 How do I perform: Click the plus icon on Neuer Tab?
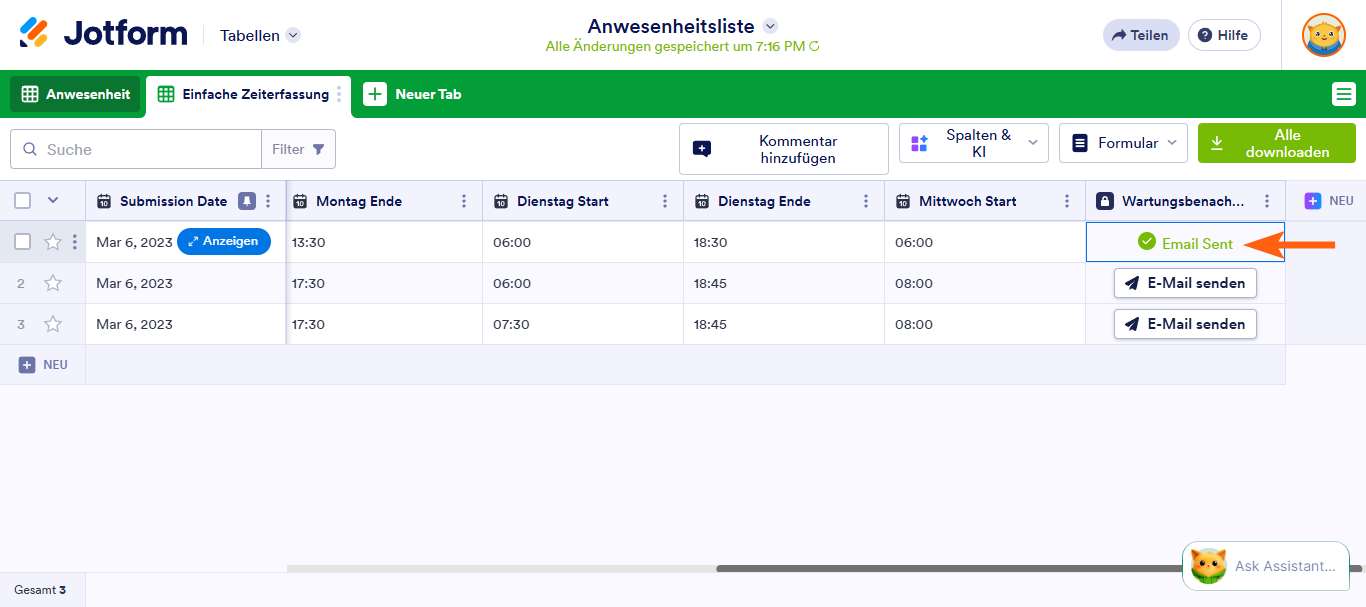(x=375, y=94)
